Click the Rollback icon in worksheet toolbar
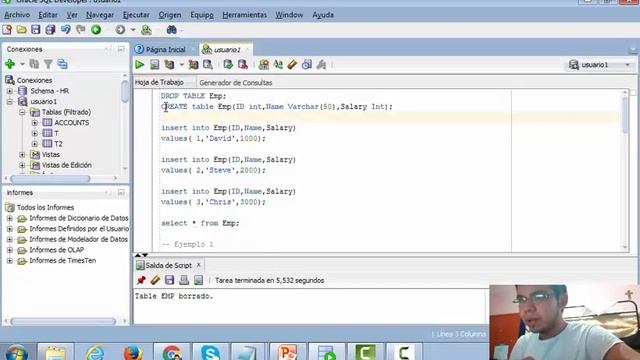The width and height of the screenshot is (640, 360). point(243,64)
